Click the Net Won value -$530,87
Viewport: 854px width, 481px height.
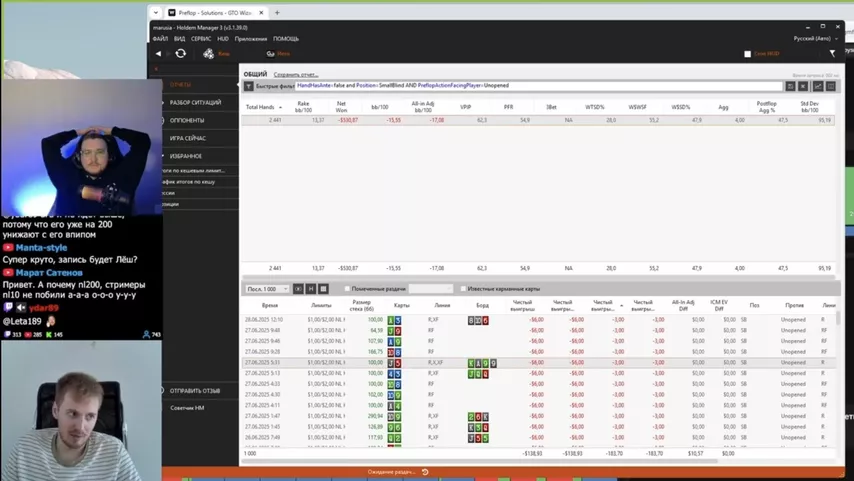point(348,120)
